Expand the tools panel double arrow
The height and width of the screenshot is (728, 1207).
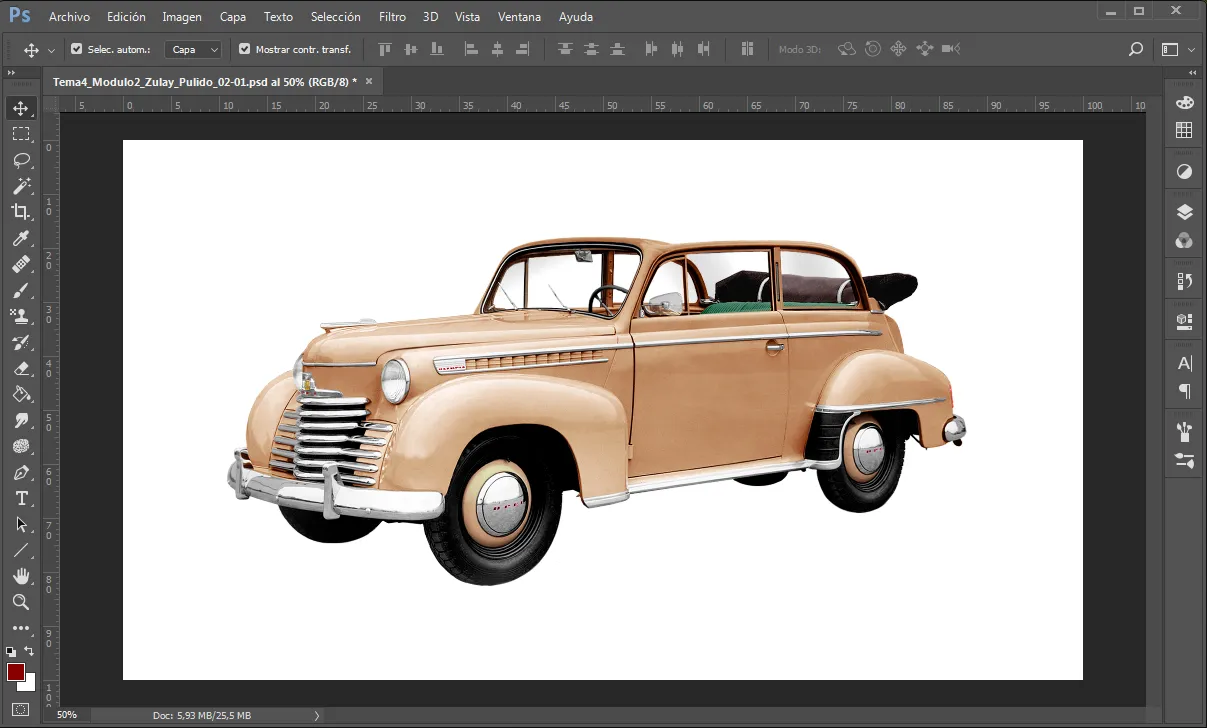tap(10, 73)
